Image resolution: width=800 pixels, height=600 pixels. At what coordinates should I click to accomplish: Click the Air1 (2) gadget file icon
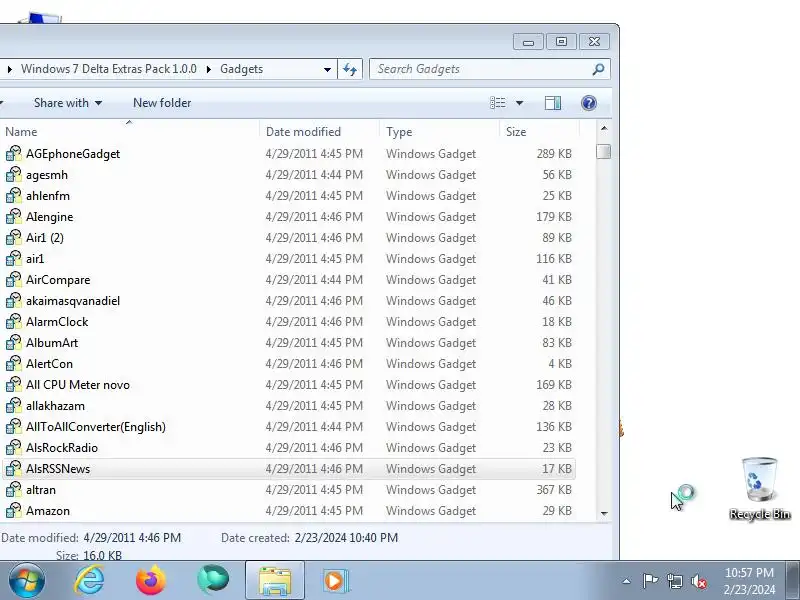[14, 237]
